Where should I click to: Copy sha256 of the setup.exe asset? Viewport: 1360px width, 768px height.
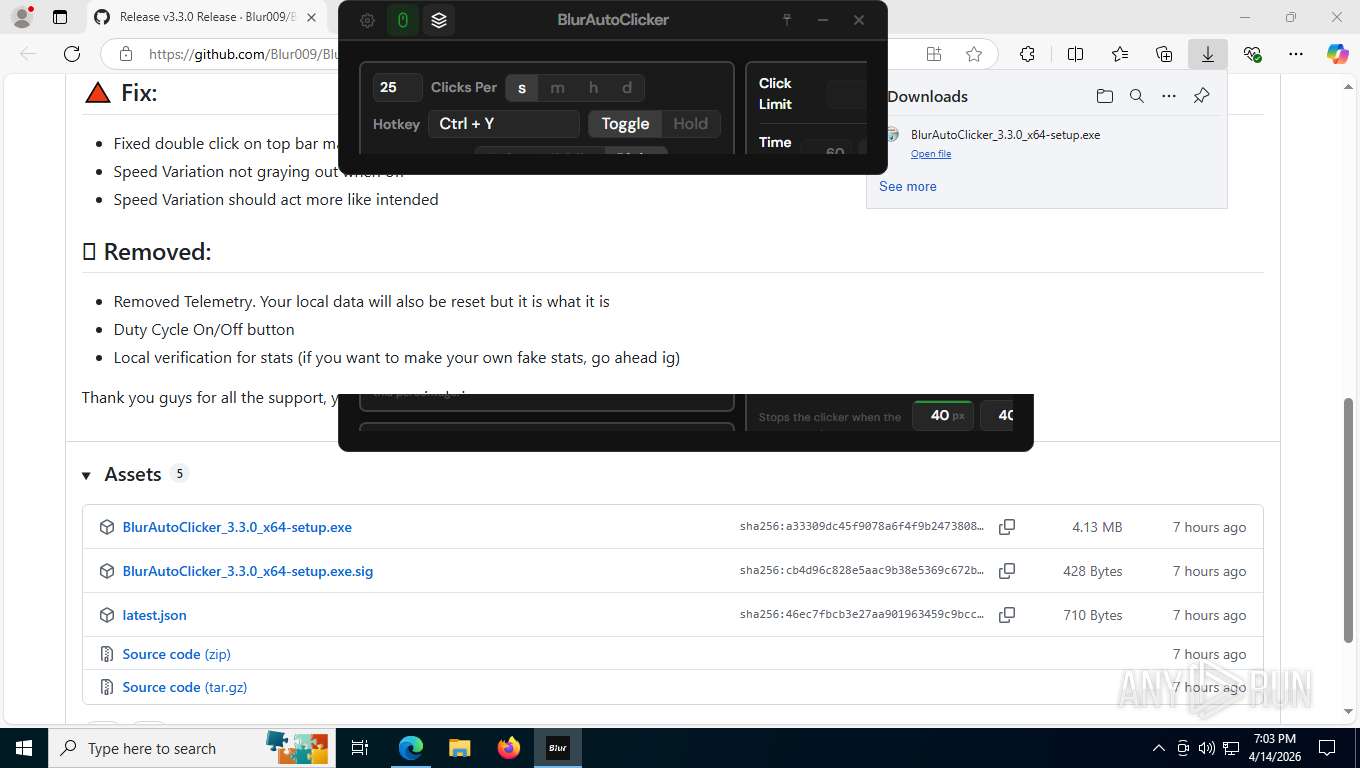click(x=1007, y=527)
